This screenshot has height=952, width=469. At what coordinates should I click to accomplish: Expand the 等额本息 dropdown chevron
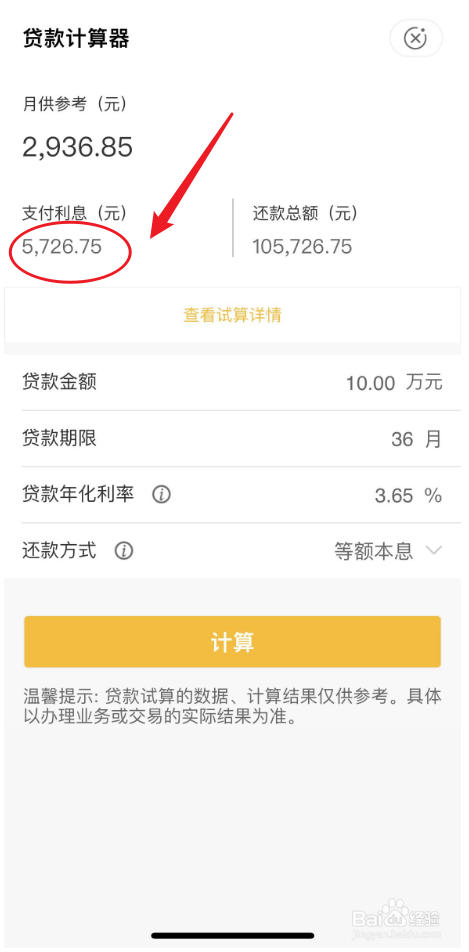coord(434,551)
